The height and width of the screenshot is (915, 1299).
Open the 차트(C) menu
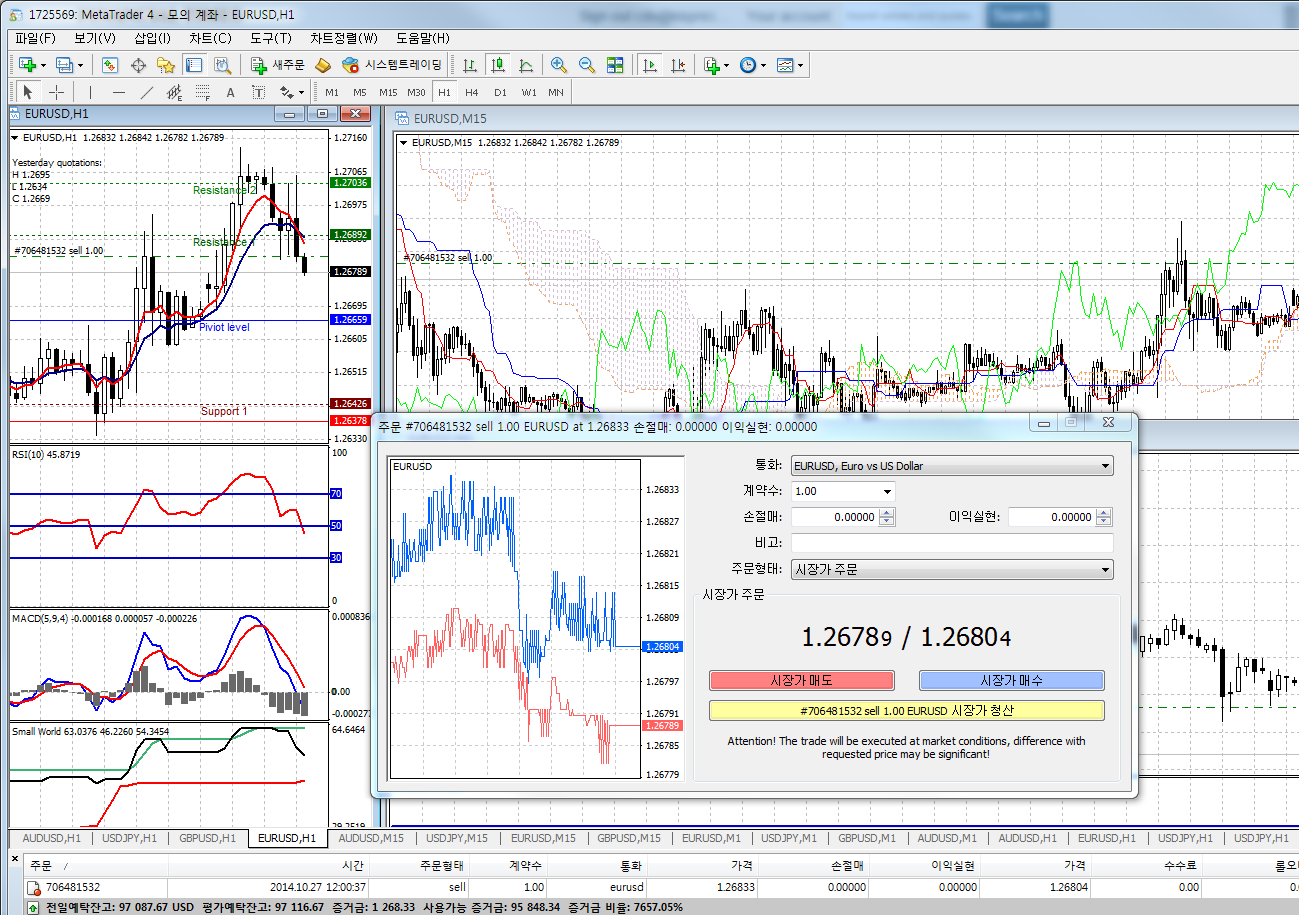210,38
